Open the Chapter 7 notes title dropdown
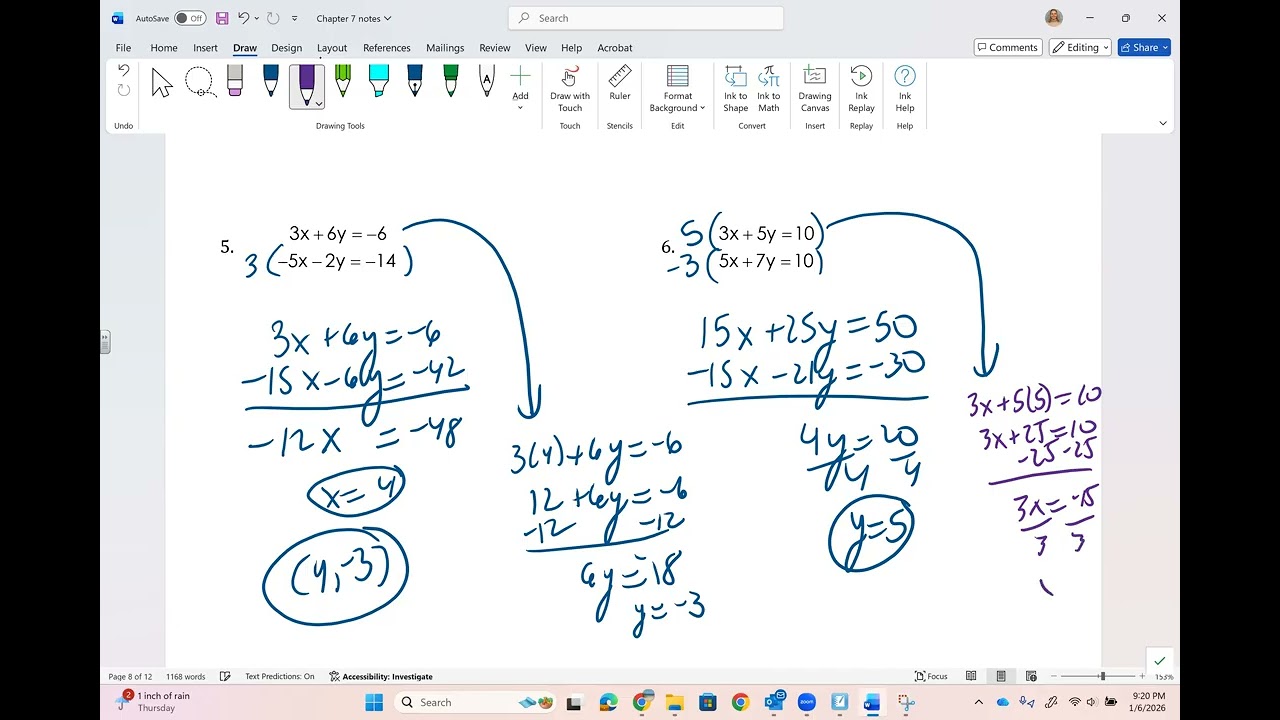 point(354,18)
